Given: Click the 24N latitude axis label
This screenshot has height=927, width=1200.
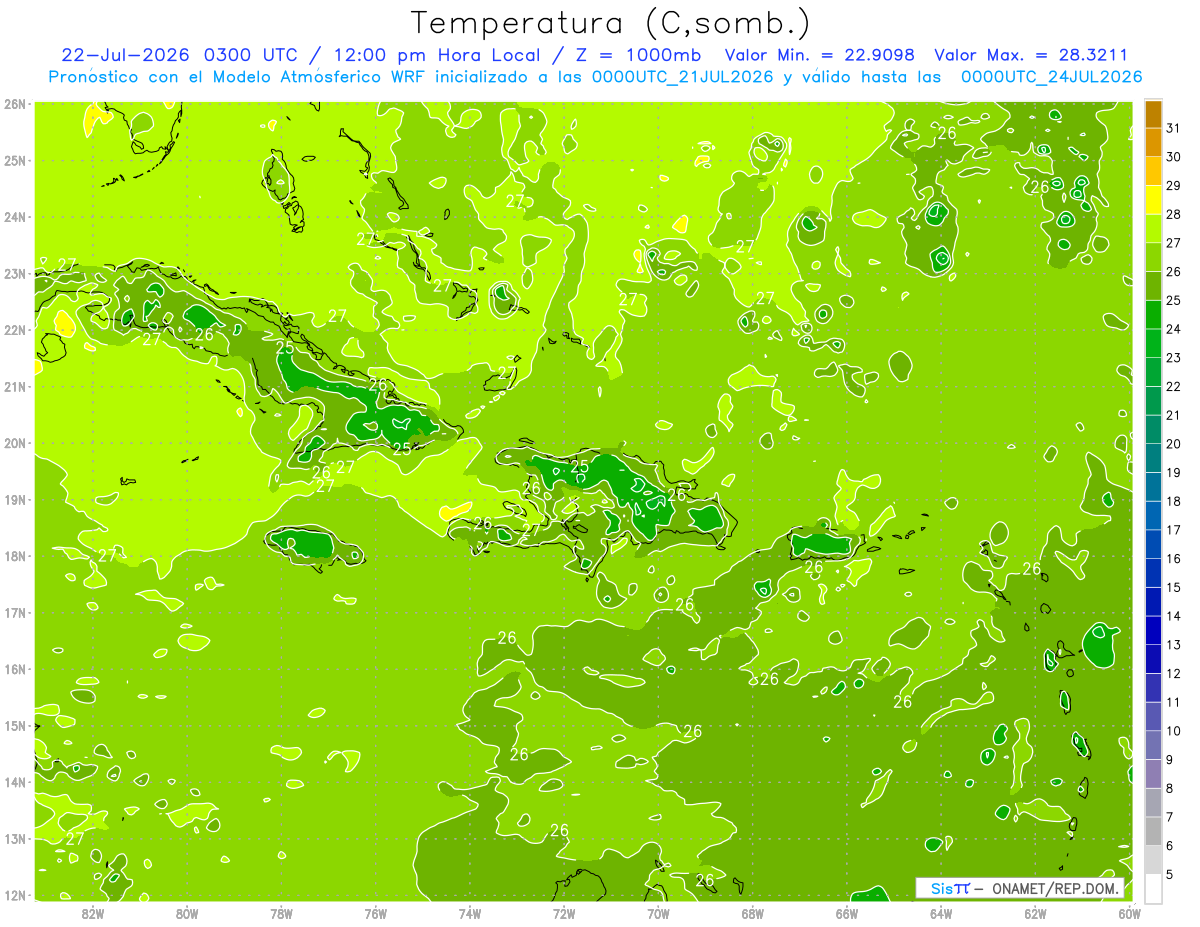Looking at the screenshot, I should coord(15,217).
